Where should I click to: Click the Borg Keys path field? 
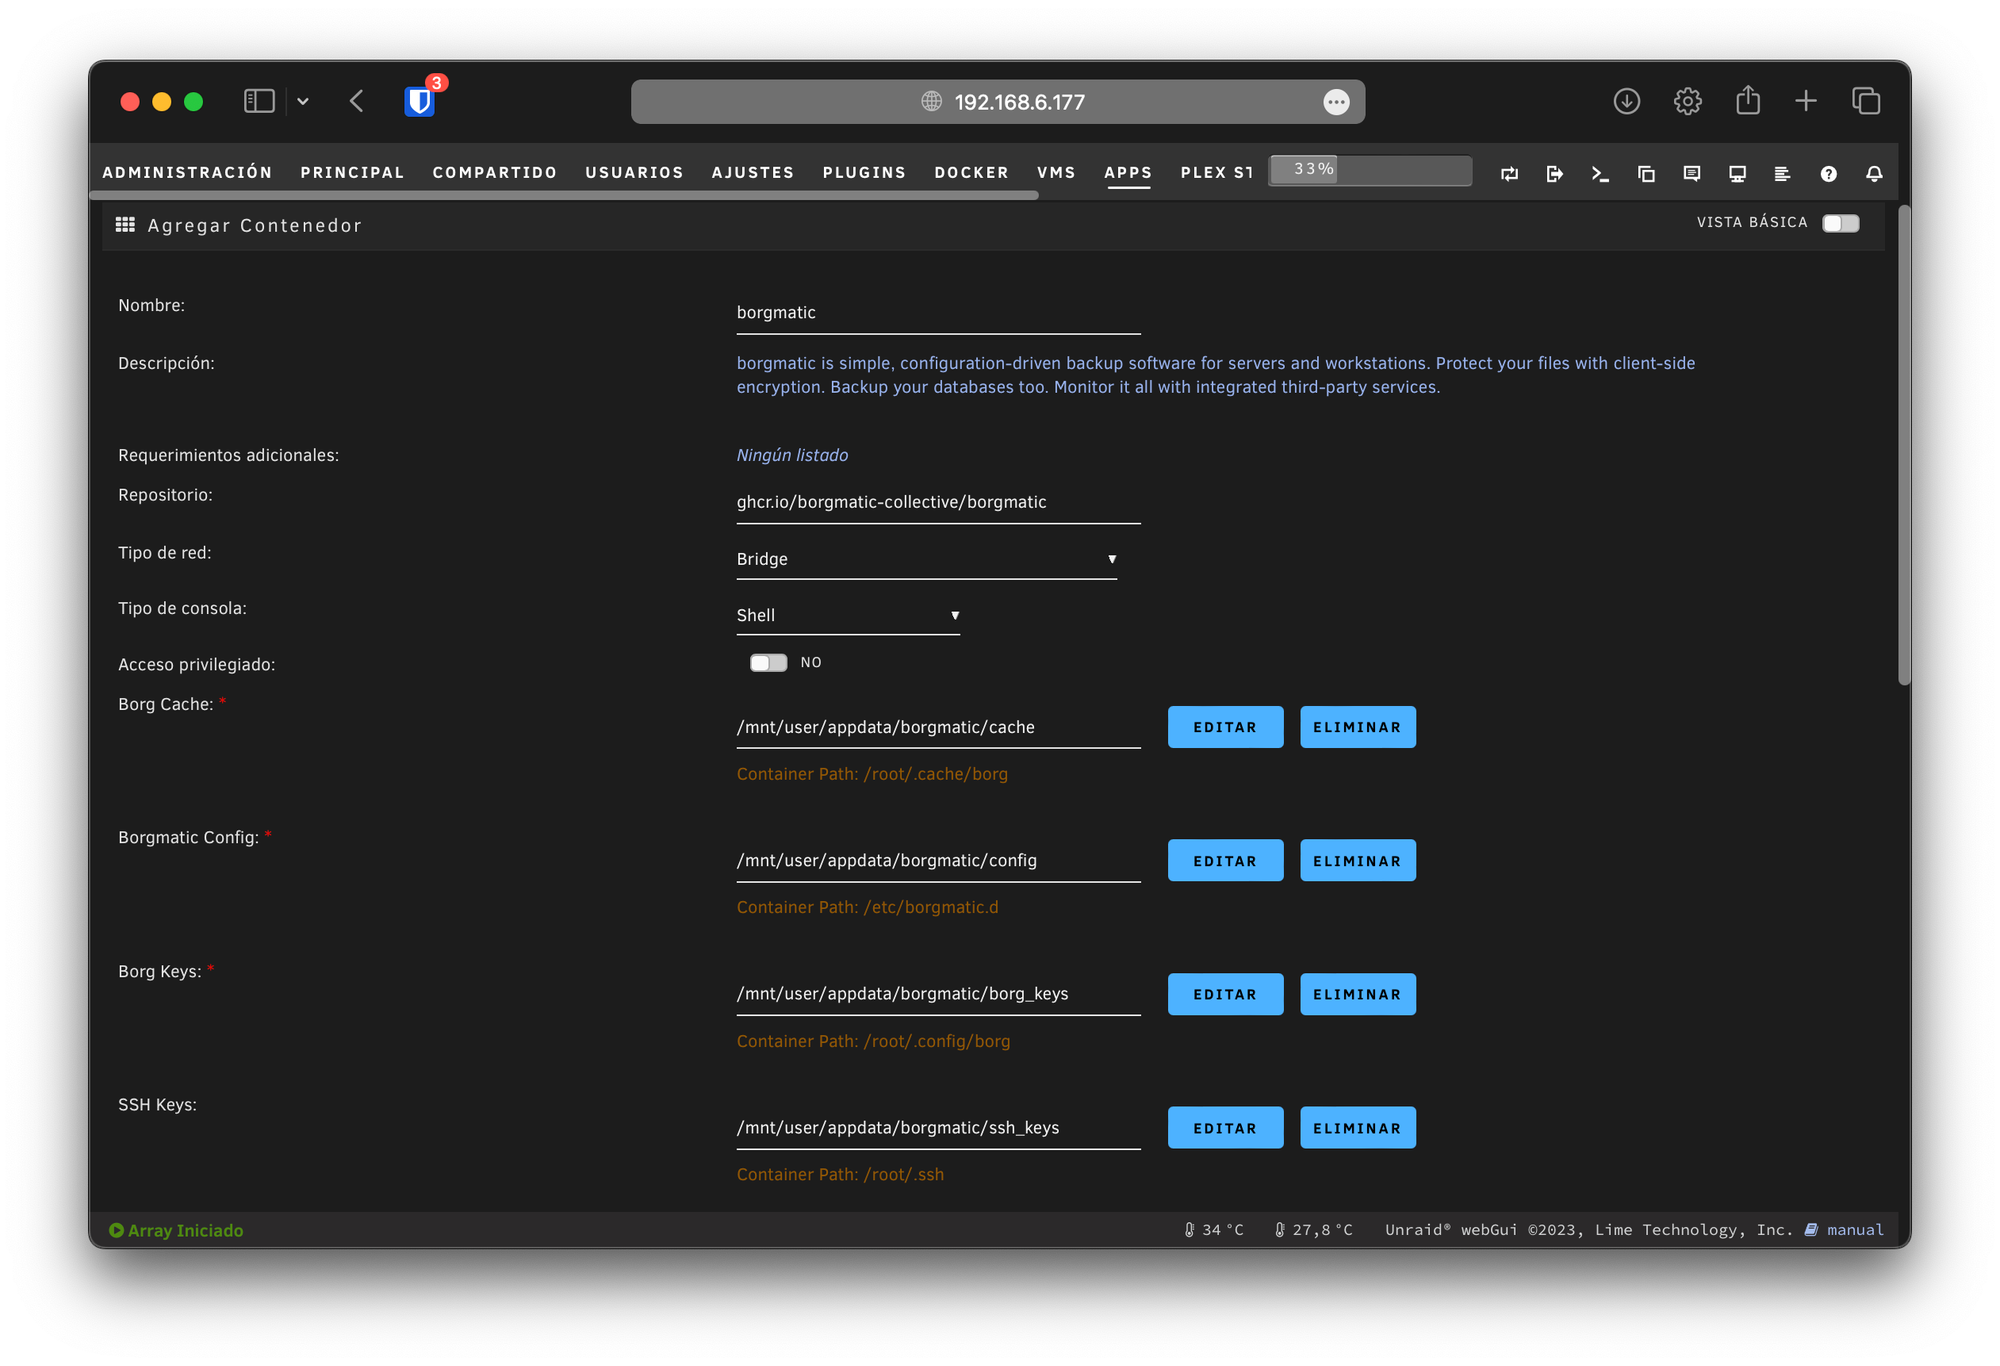(x=938, y=994)
